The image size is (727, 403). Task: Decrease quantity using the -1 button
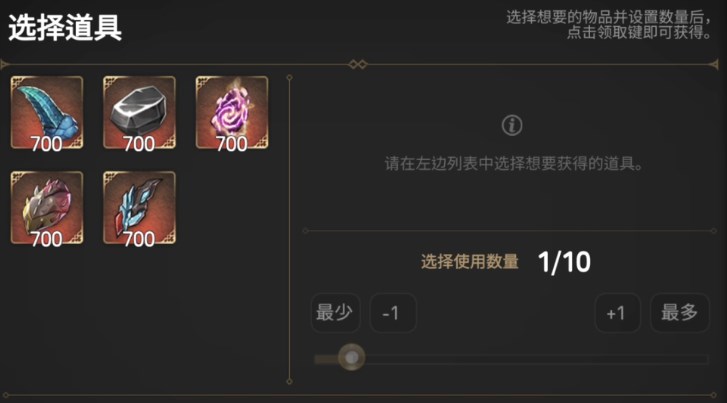pyautogui.click(x=393, y=313)
